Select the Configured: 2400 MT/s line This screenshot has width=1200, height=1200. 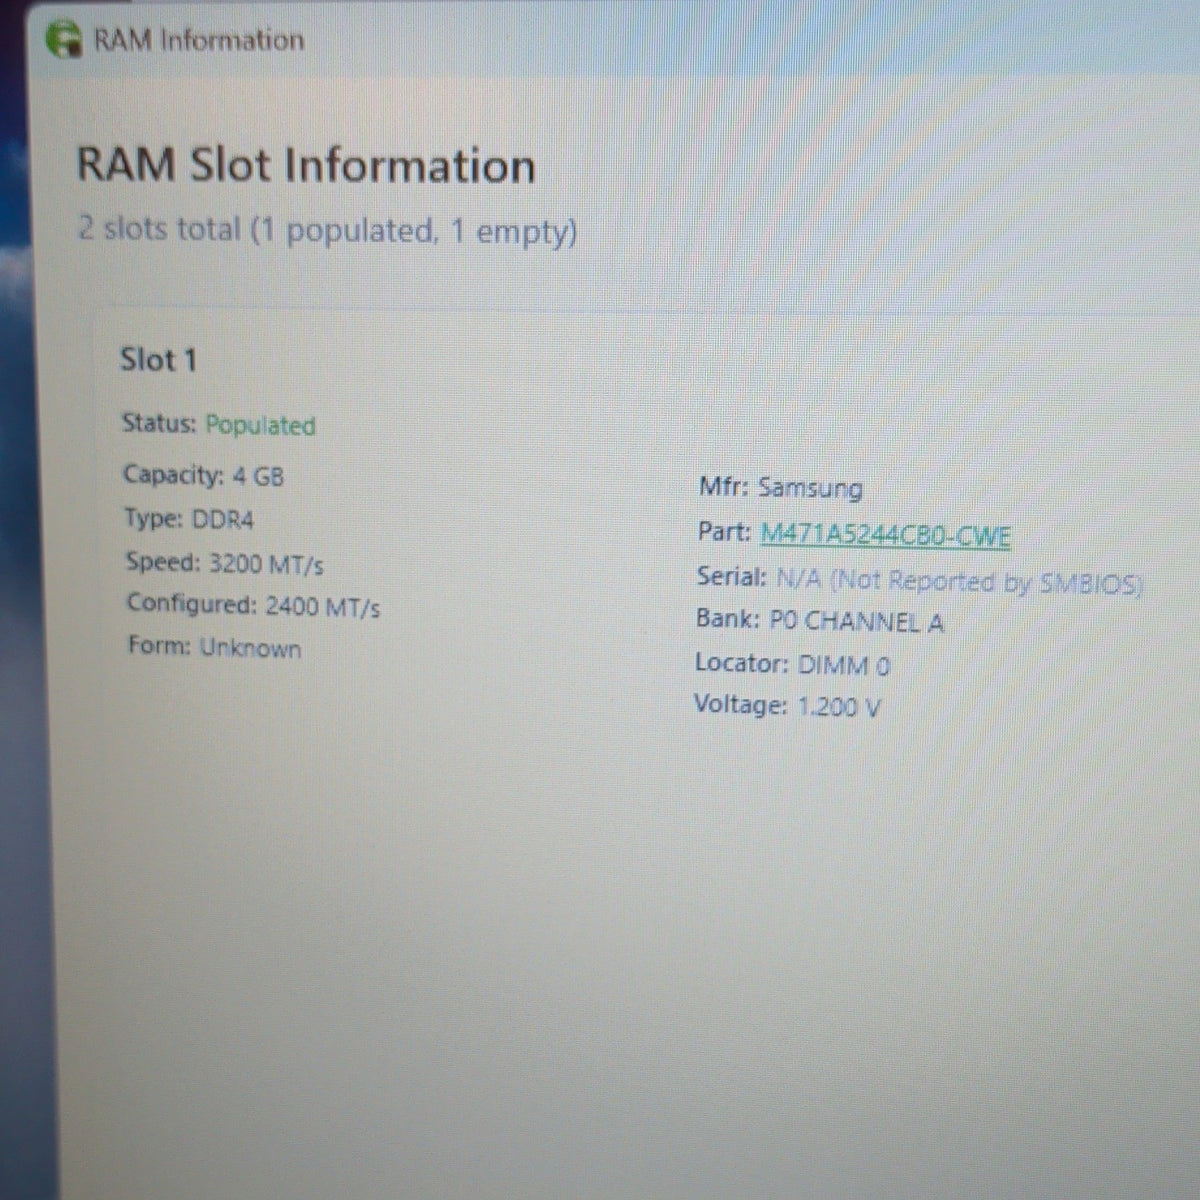tap(253, 606)
